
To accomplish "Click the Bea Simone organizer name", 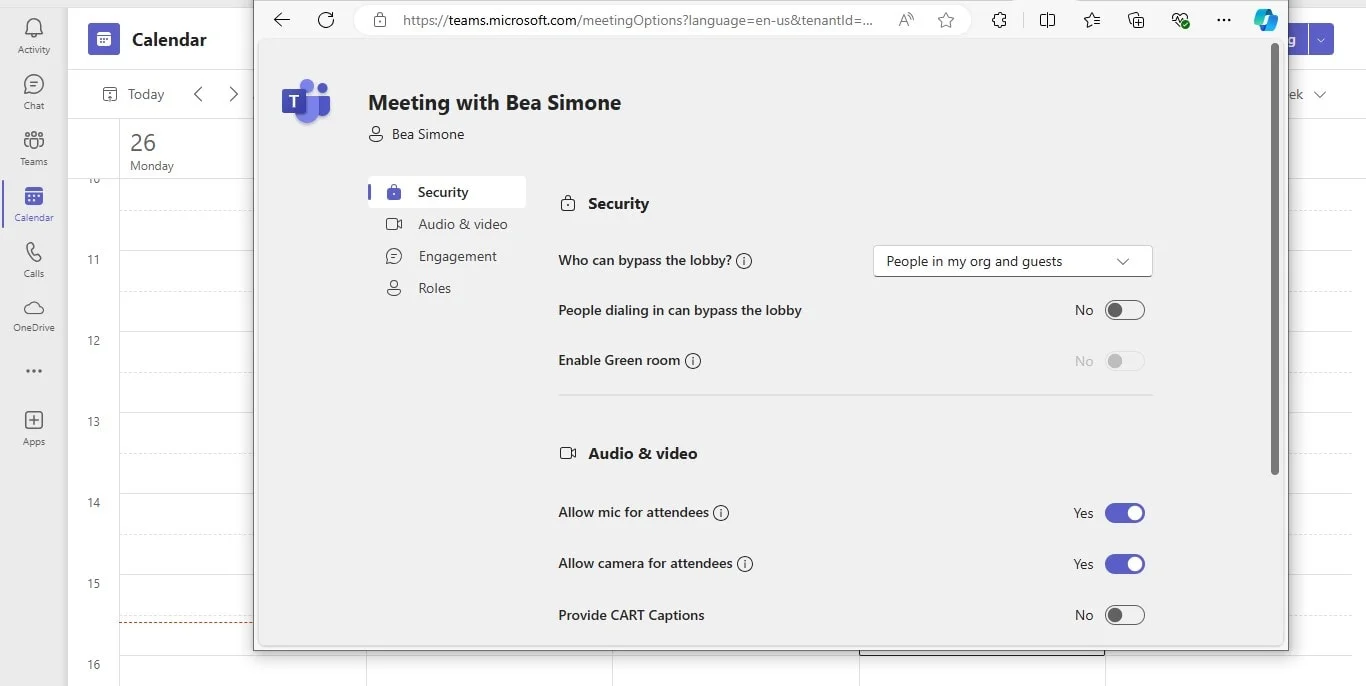I will click(428, 134).
